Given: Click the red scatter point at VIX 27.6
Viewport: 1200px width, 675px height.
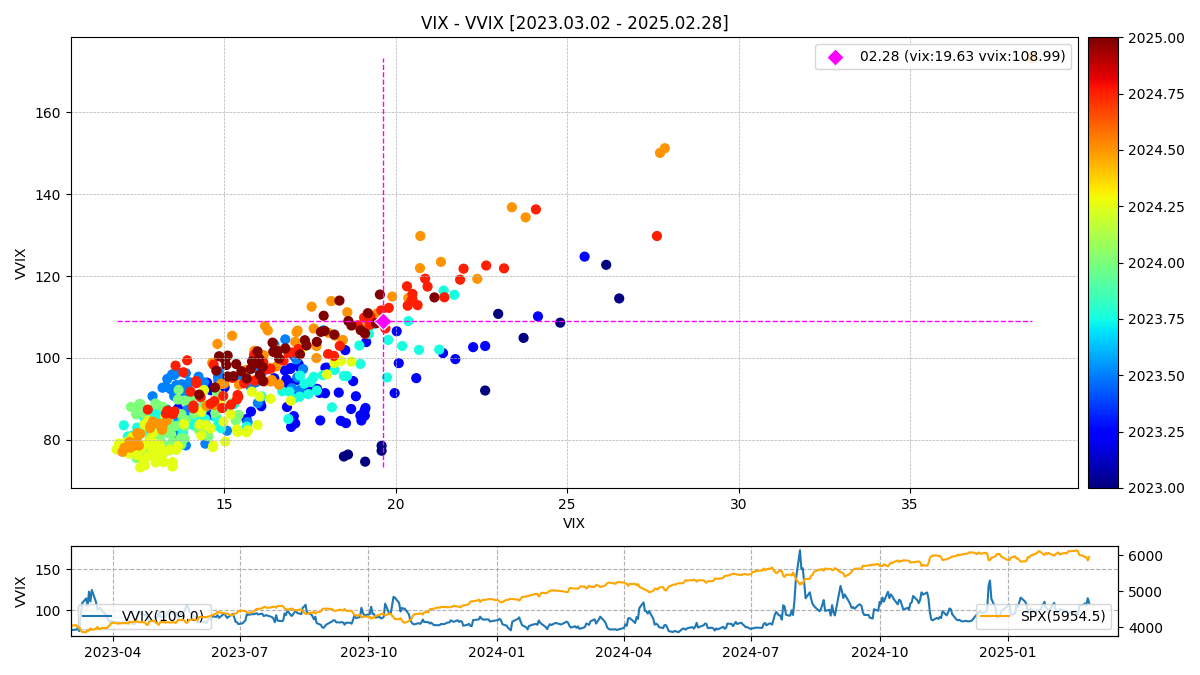Looking at the screenshot, I should tap(657, 236).
